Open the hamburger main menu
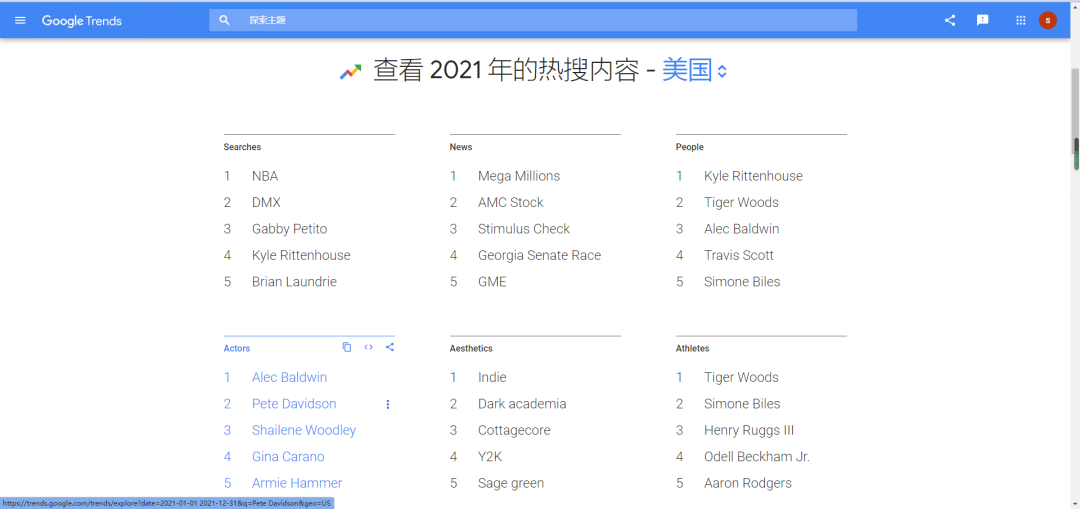 click(x=20, y=20)
